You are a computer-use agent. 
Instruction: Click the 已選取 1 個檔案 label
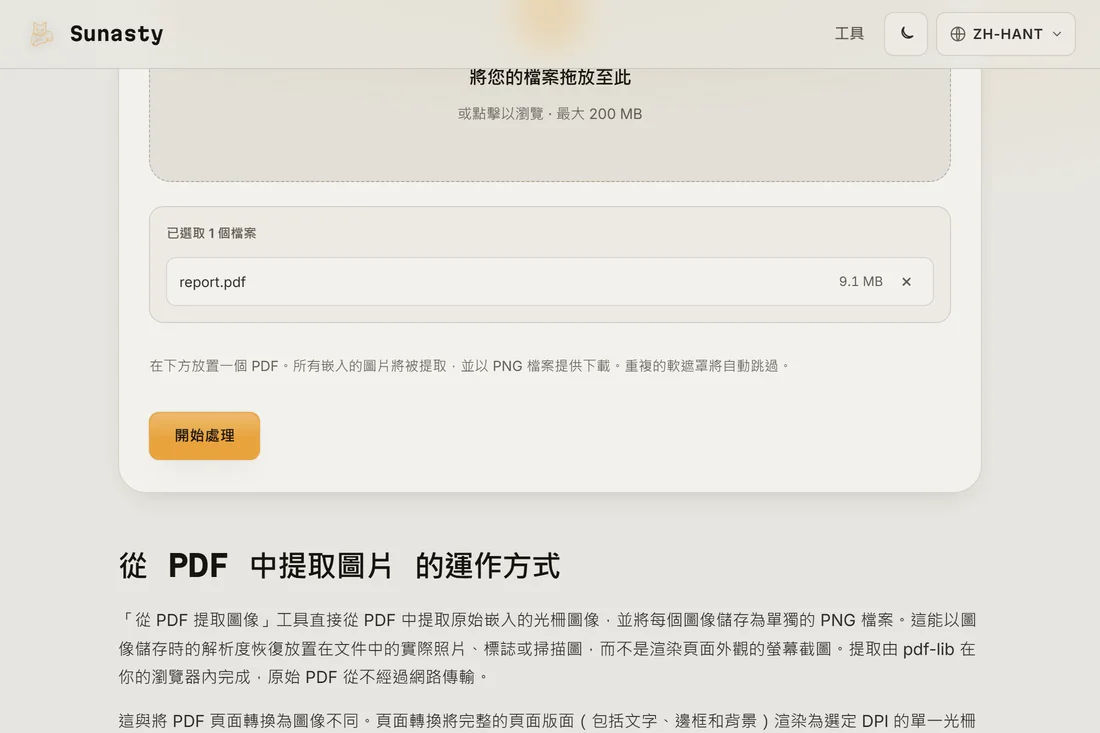211,233
